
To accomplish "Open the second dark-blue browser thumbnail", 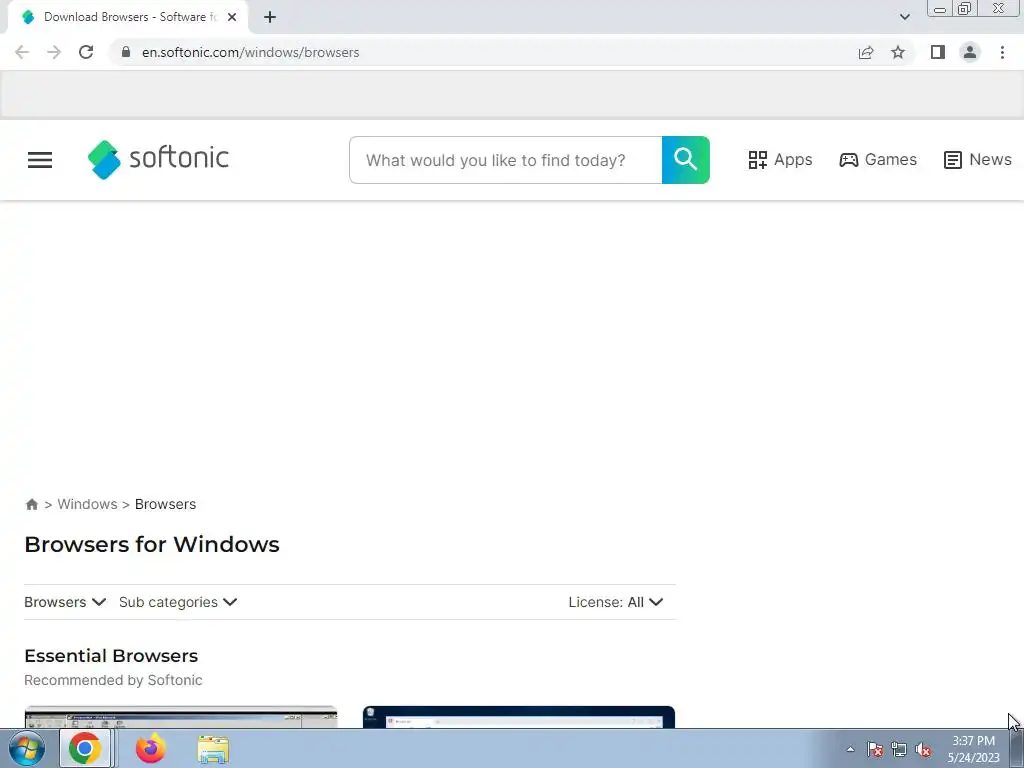I will tap(519, 717).
